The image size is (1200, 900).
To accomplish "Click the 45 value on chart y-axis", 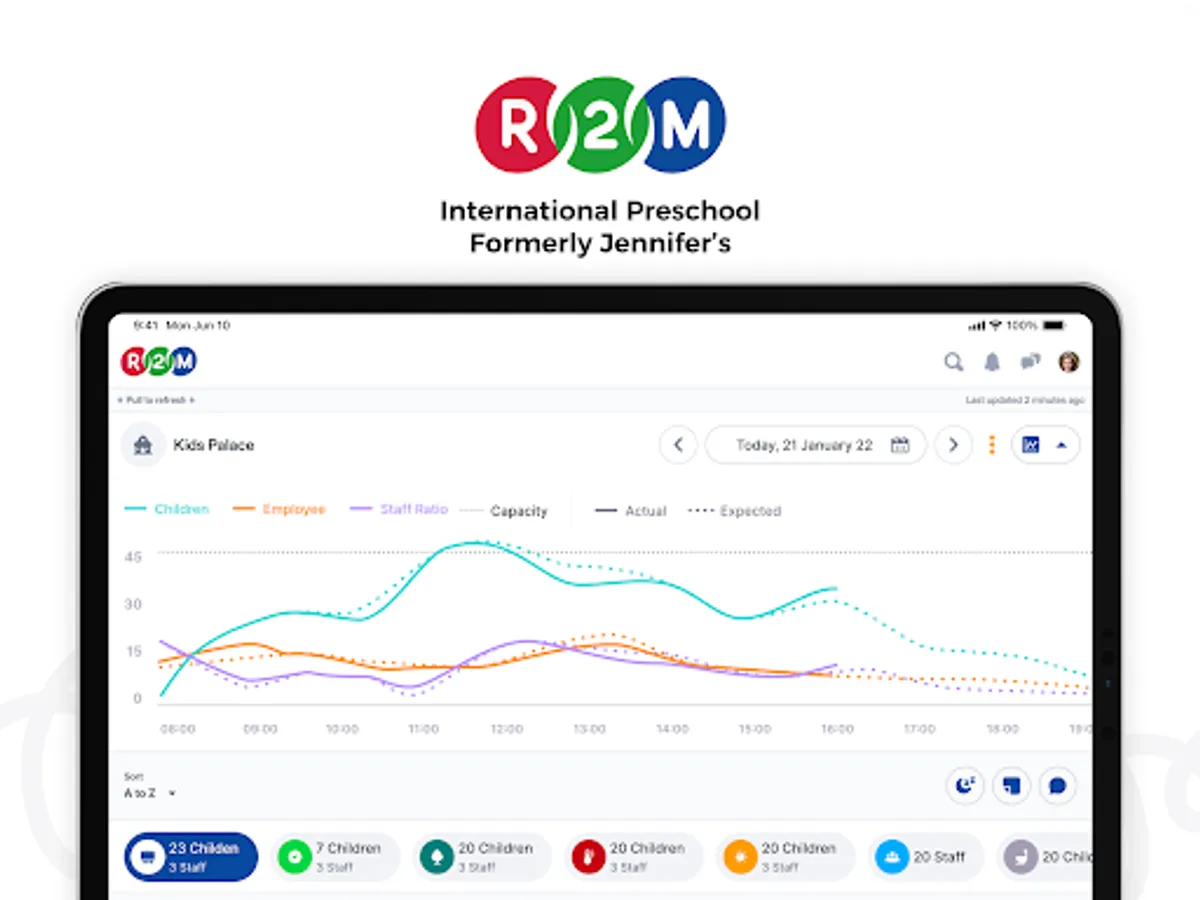I will 133,556.
